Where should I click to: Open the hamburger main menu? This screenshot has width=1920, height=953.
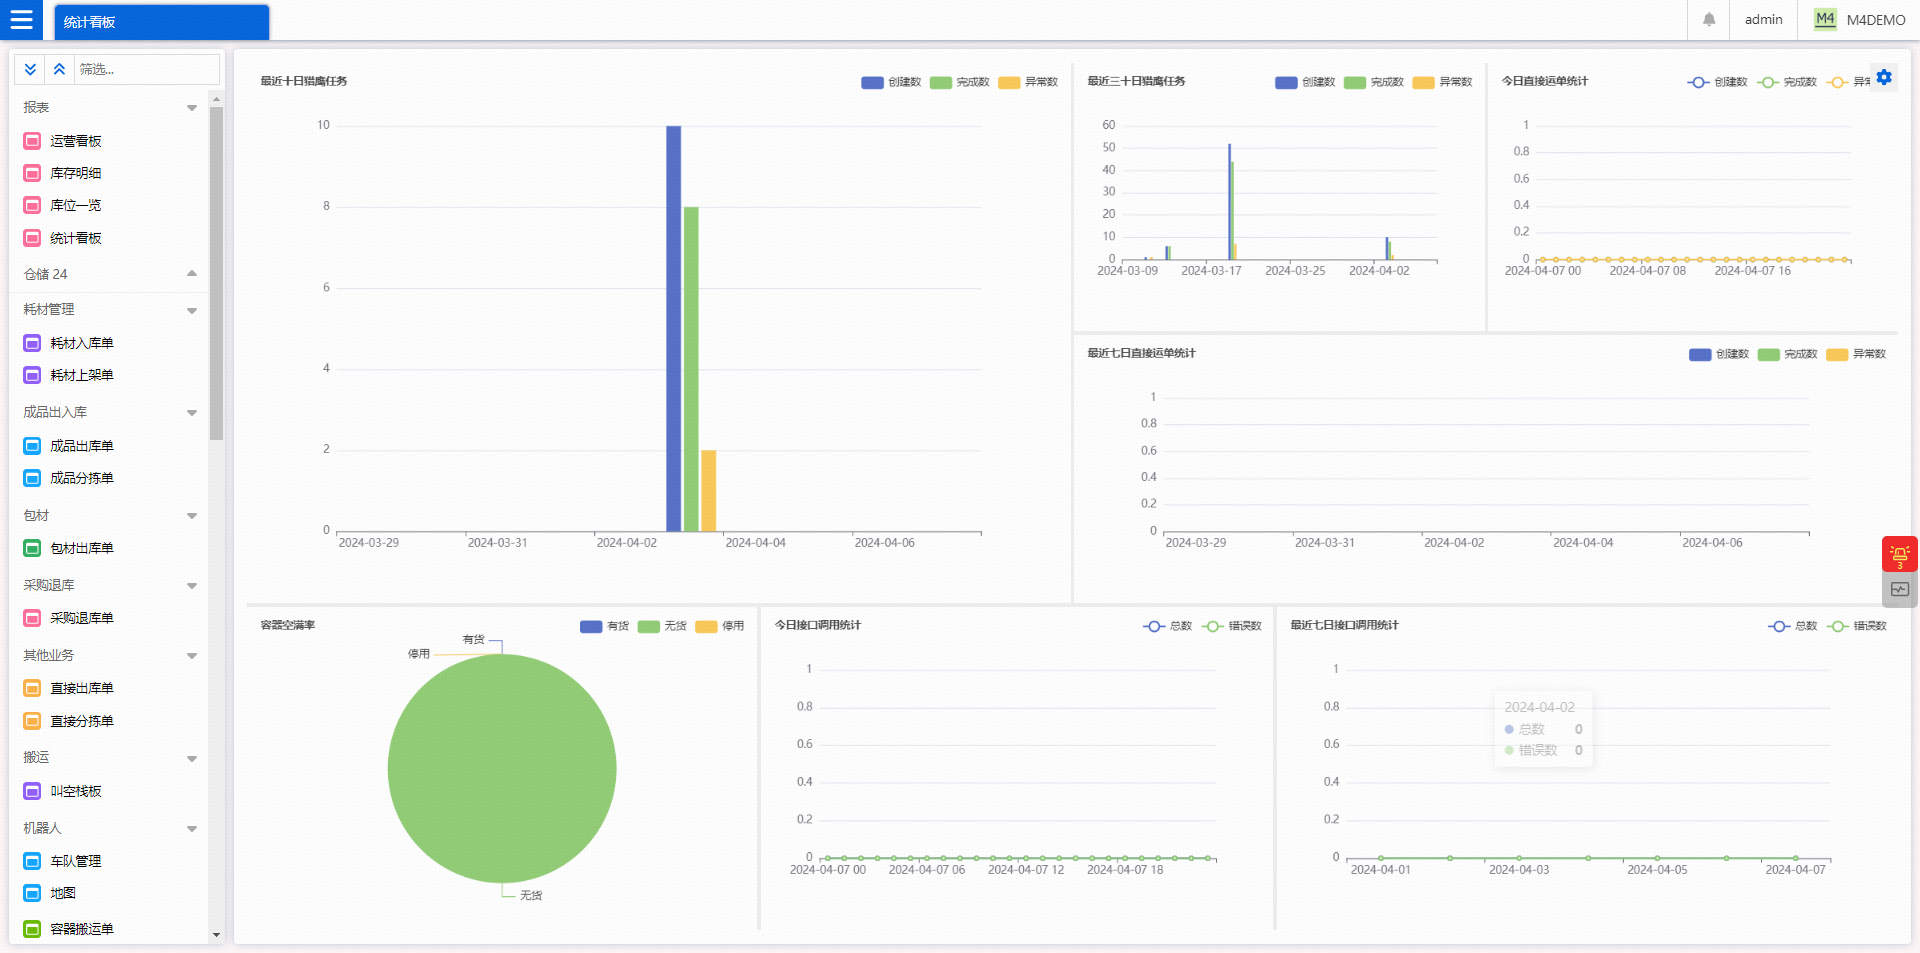21,20
